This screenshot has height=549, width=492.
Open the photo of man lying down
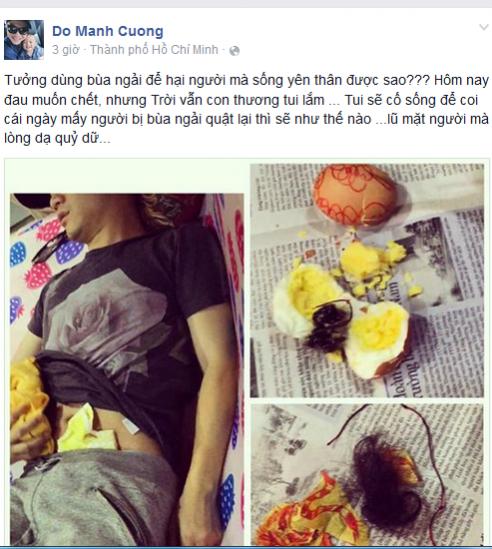pyautogui.click(x=127, y=369)
